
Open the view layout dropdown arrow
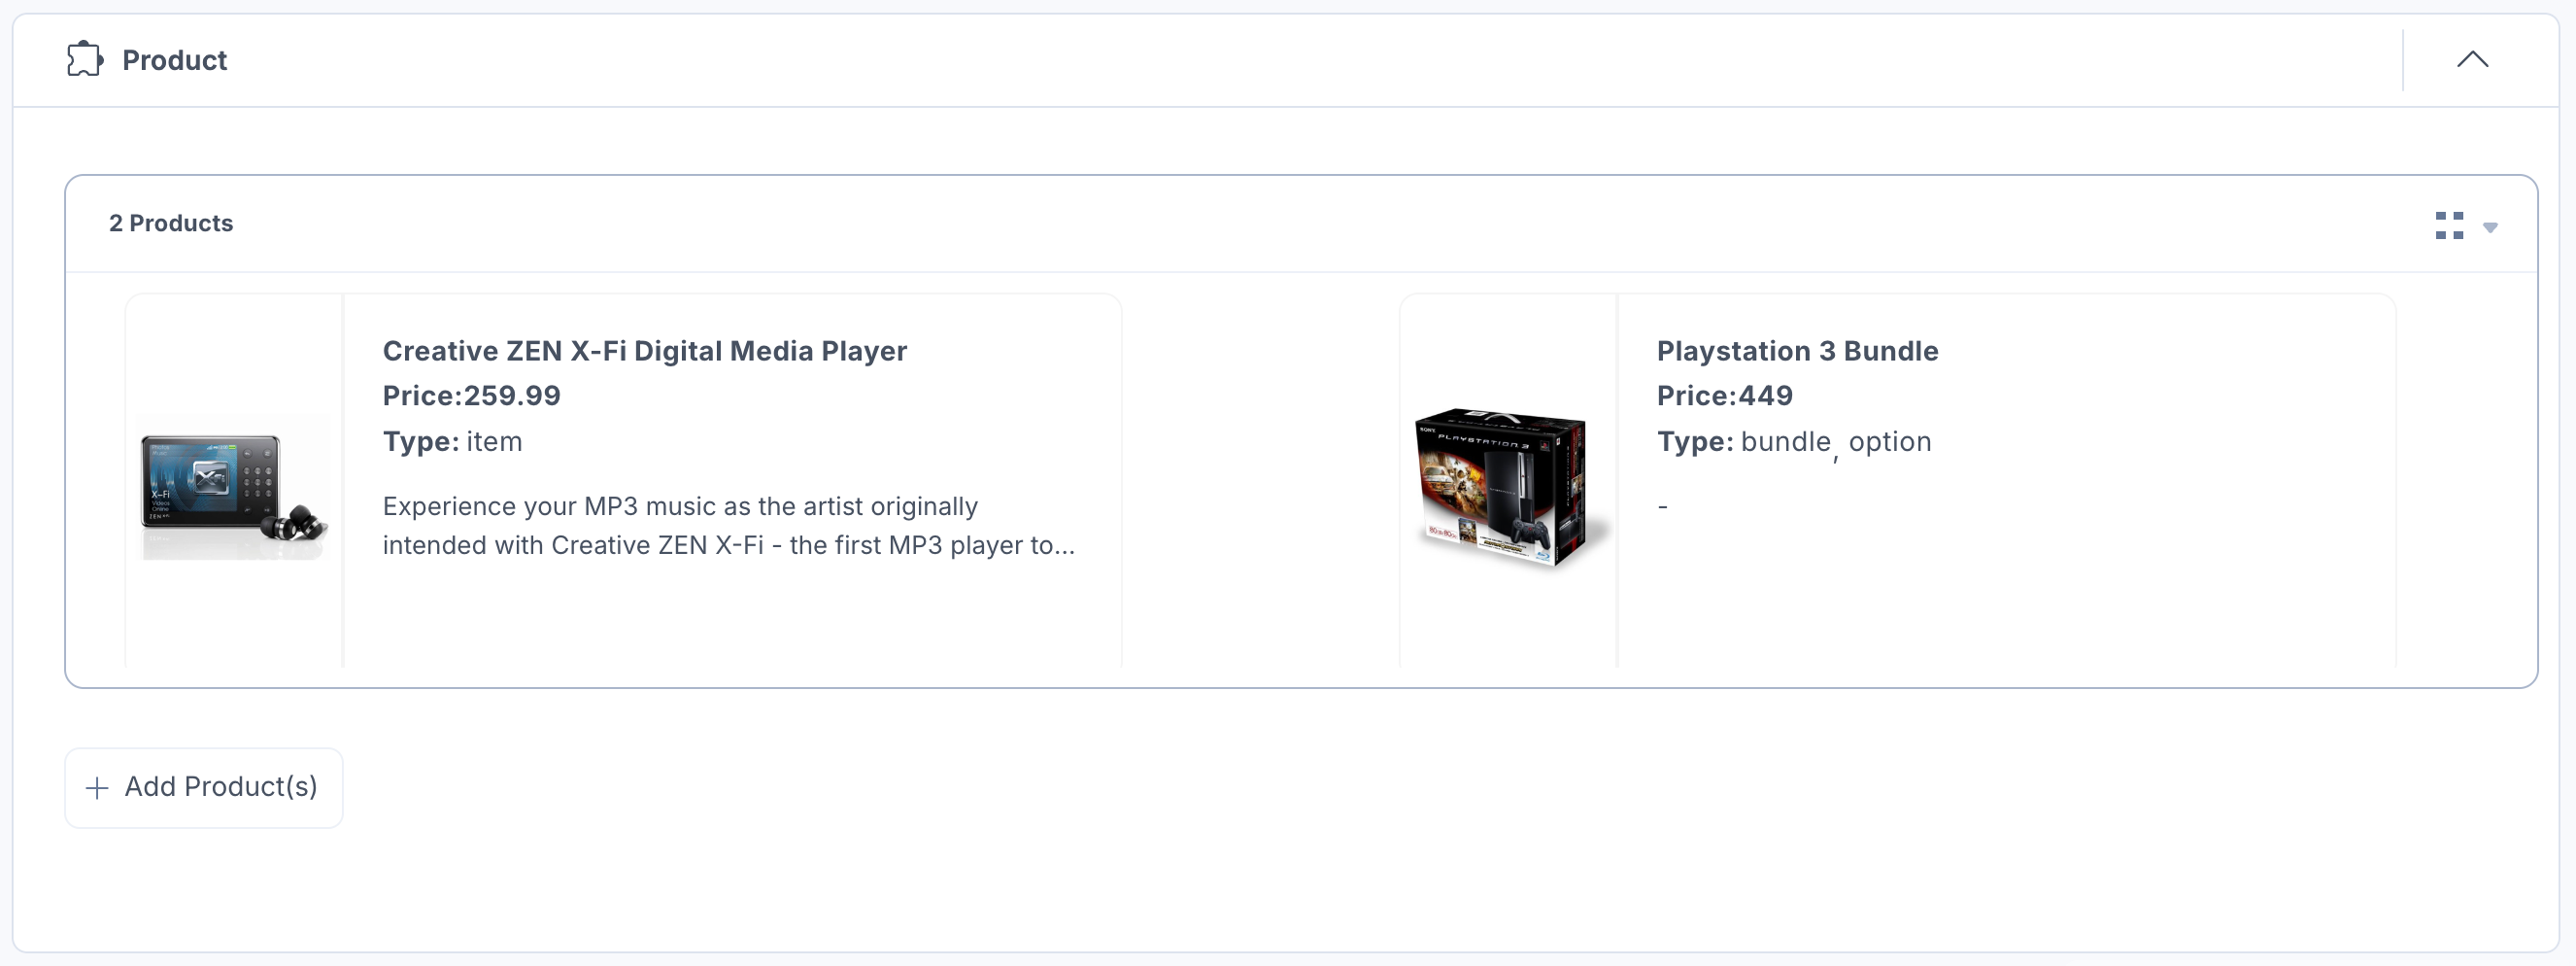coord(2490,227)
